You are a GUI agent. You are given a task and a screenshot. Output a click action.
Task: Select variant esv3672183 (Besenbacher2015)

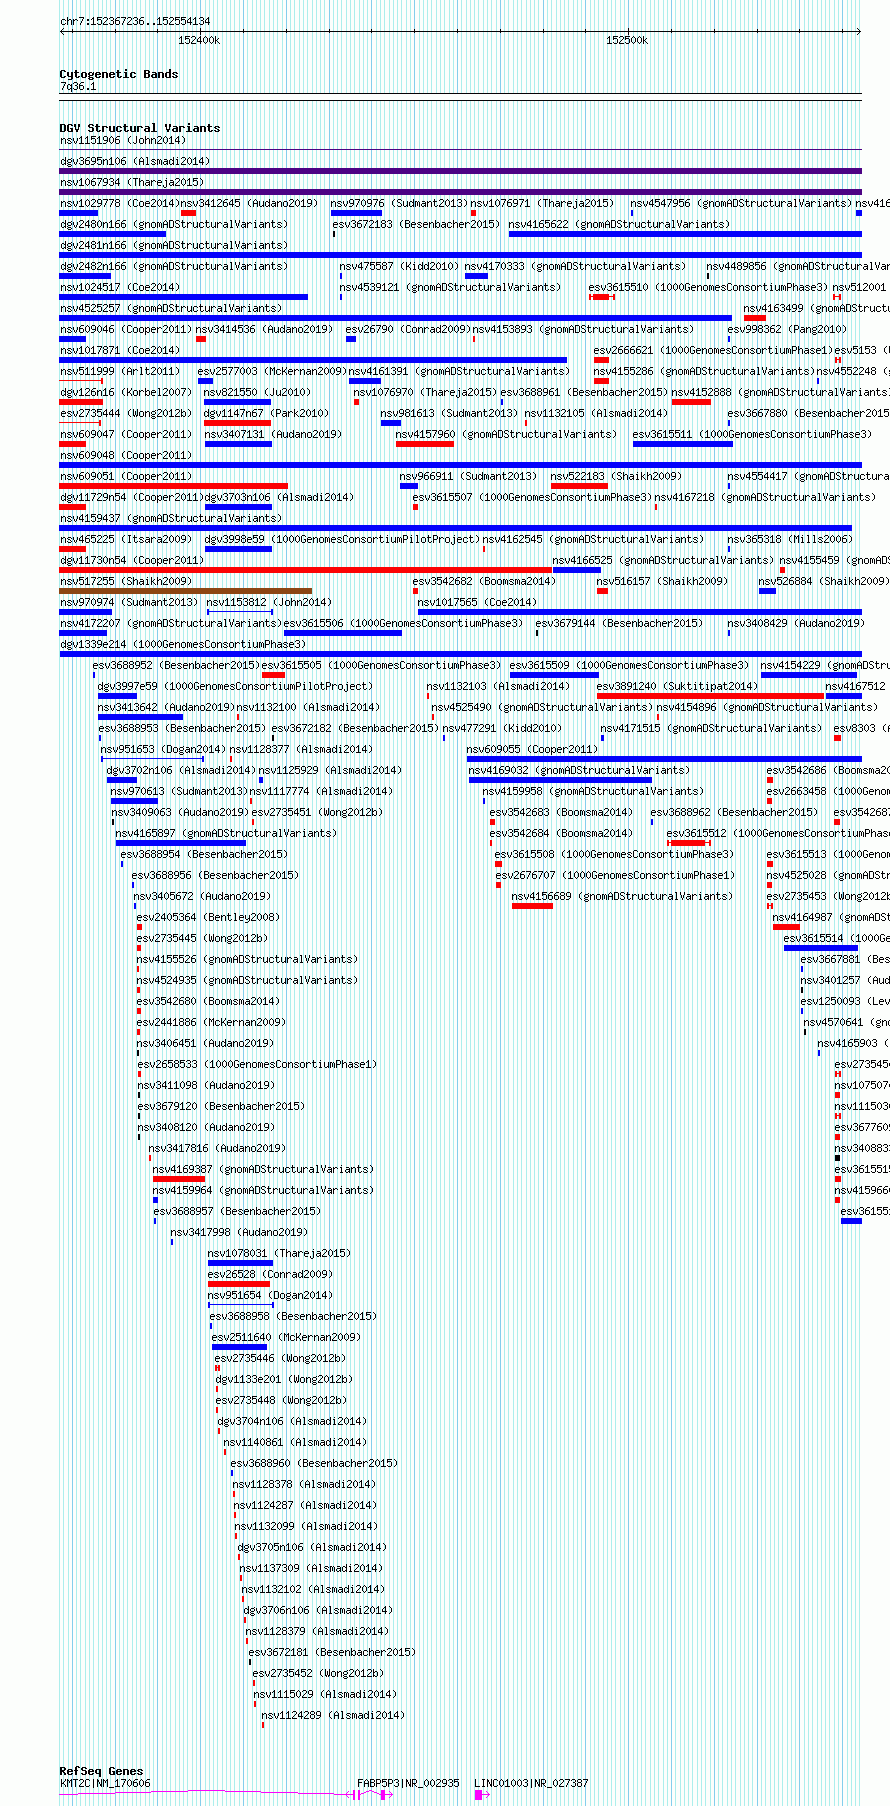[416, 225]
